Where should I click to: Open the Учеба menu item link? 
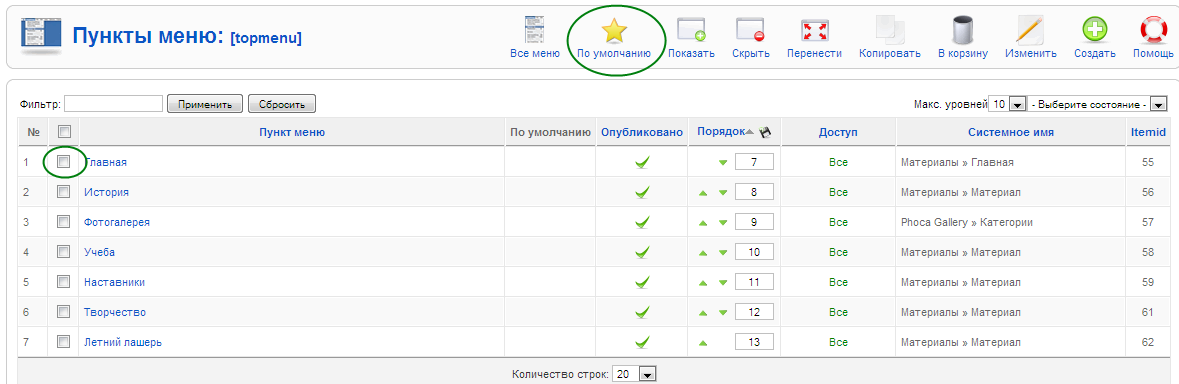(x=99, y=252)
